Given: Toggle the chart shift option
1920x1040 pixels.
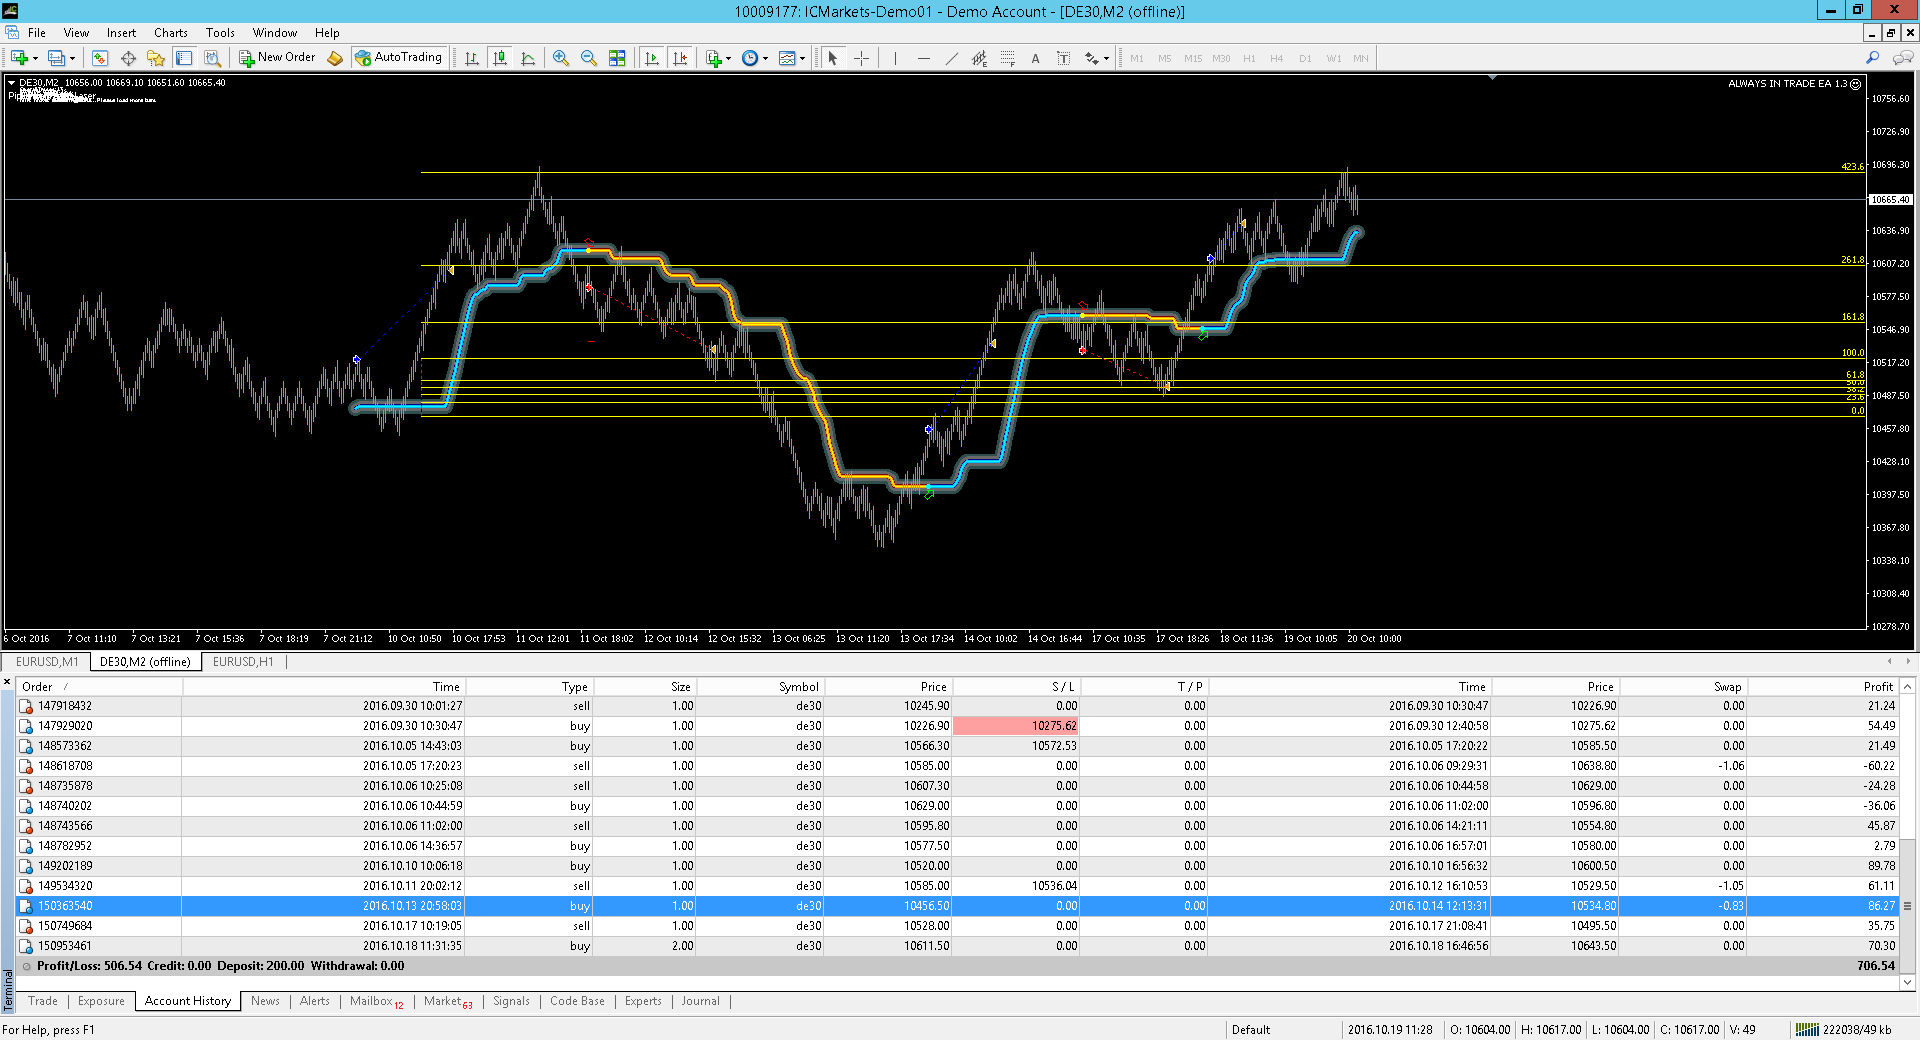Looking at the screenshot, I should (680, 58).
